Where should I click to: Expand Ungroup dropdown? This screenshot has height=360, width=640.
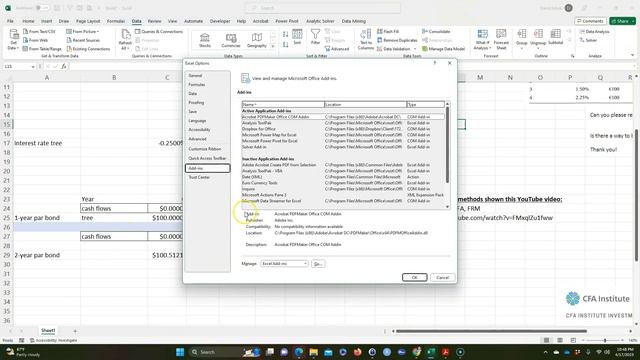538,48
